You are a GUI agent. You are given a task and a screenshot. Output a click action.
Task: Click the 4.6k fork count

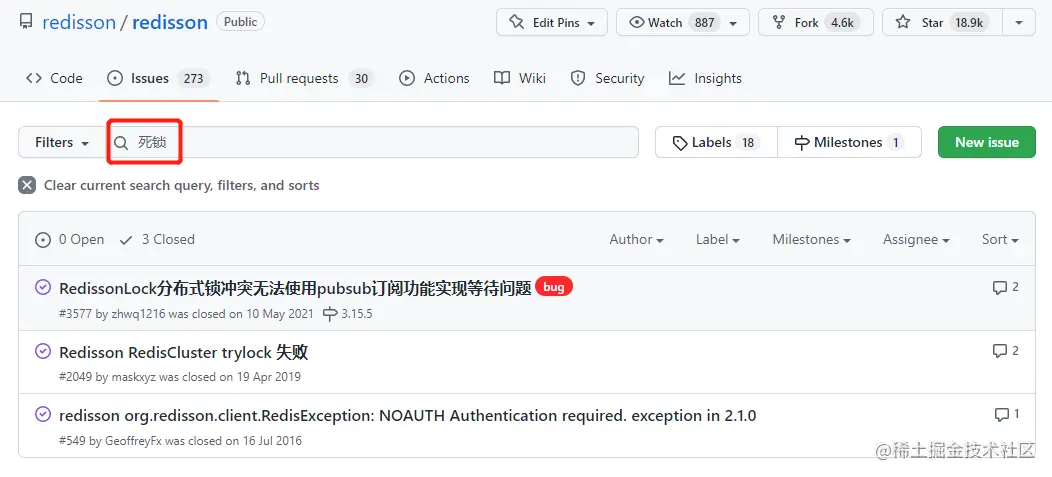pos(842,22)
